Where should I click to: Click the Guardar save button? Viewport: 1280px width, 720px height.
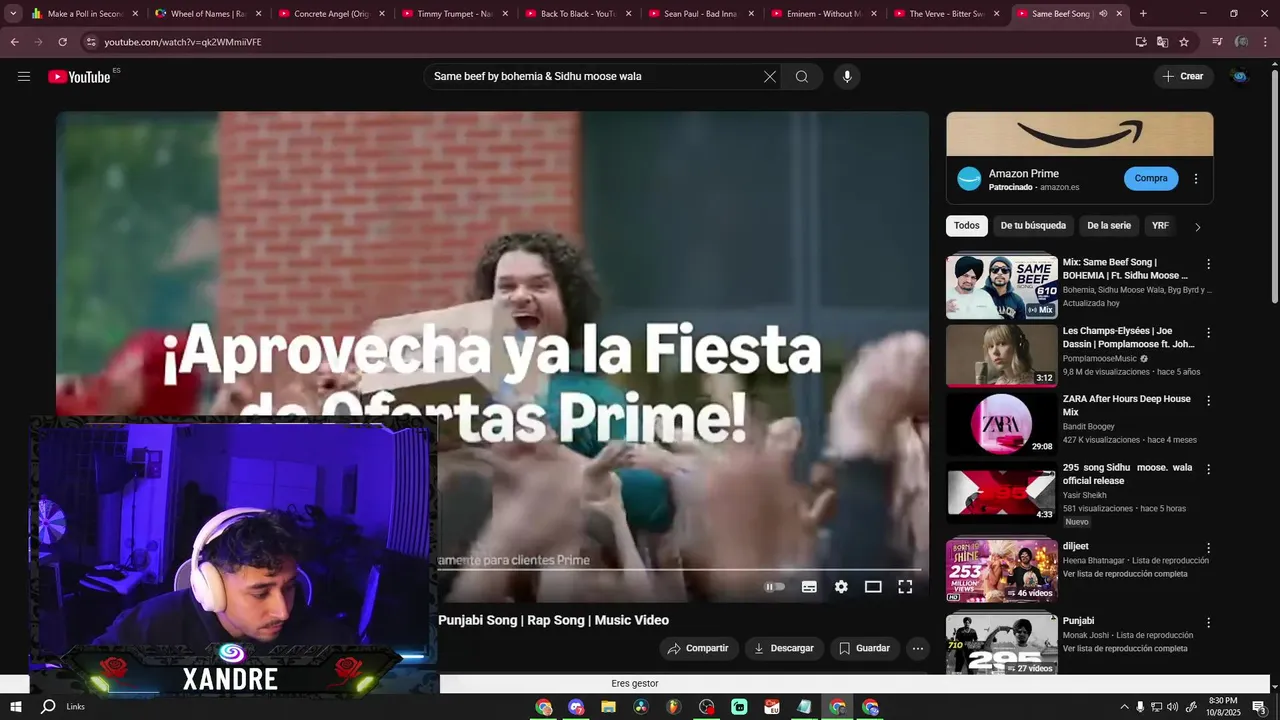(x=864, y=648)
